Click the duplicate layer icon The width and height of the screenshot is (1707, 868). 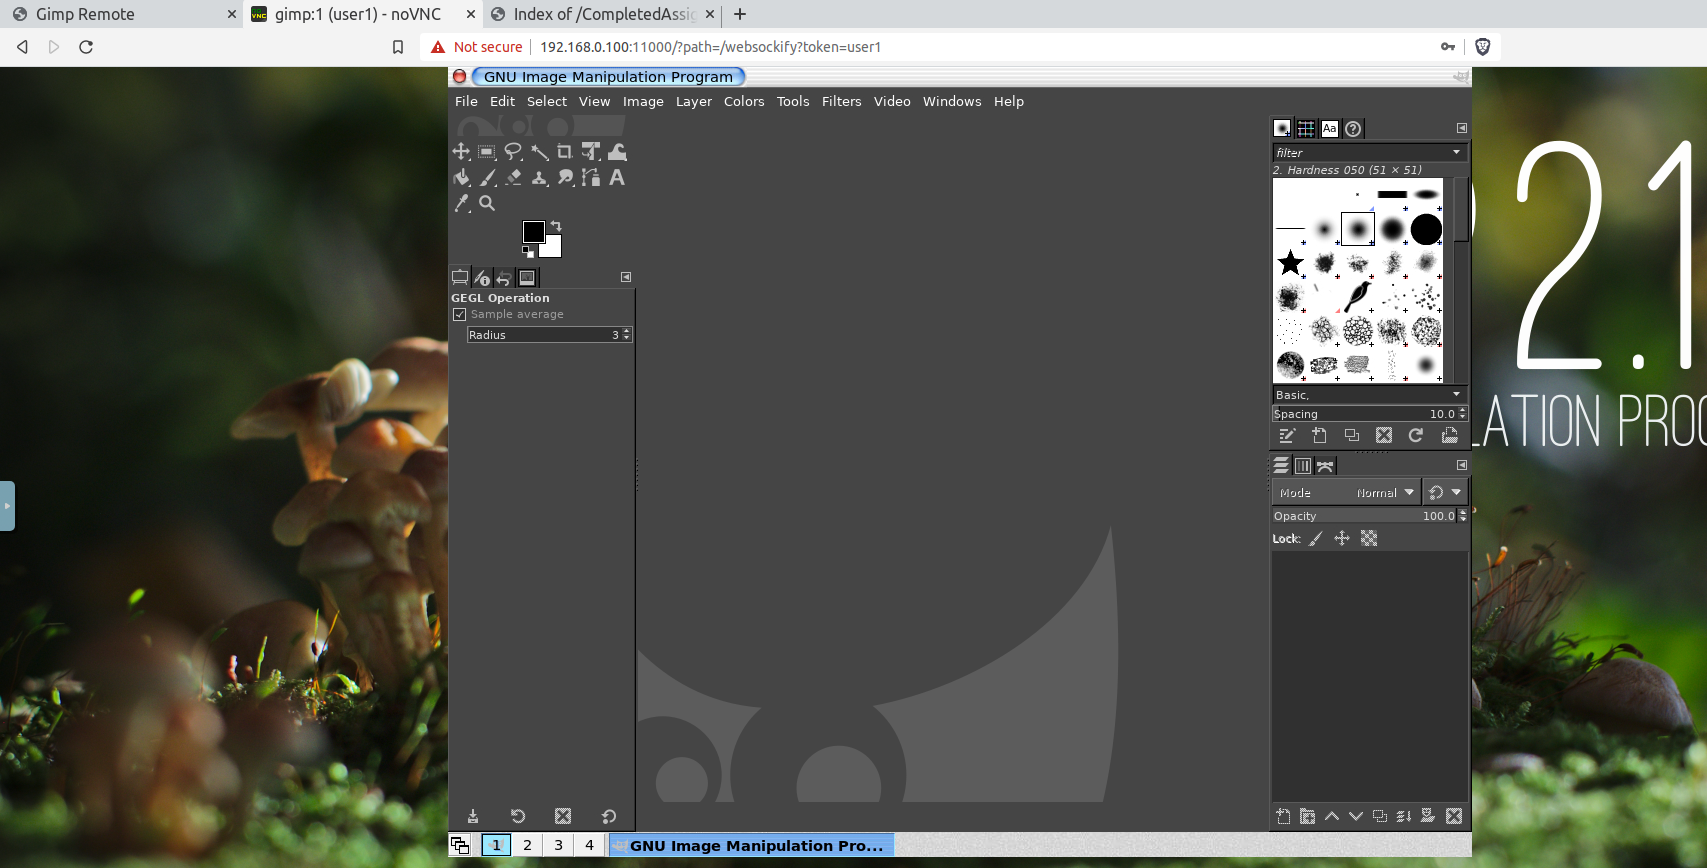coord(1380,816)
